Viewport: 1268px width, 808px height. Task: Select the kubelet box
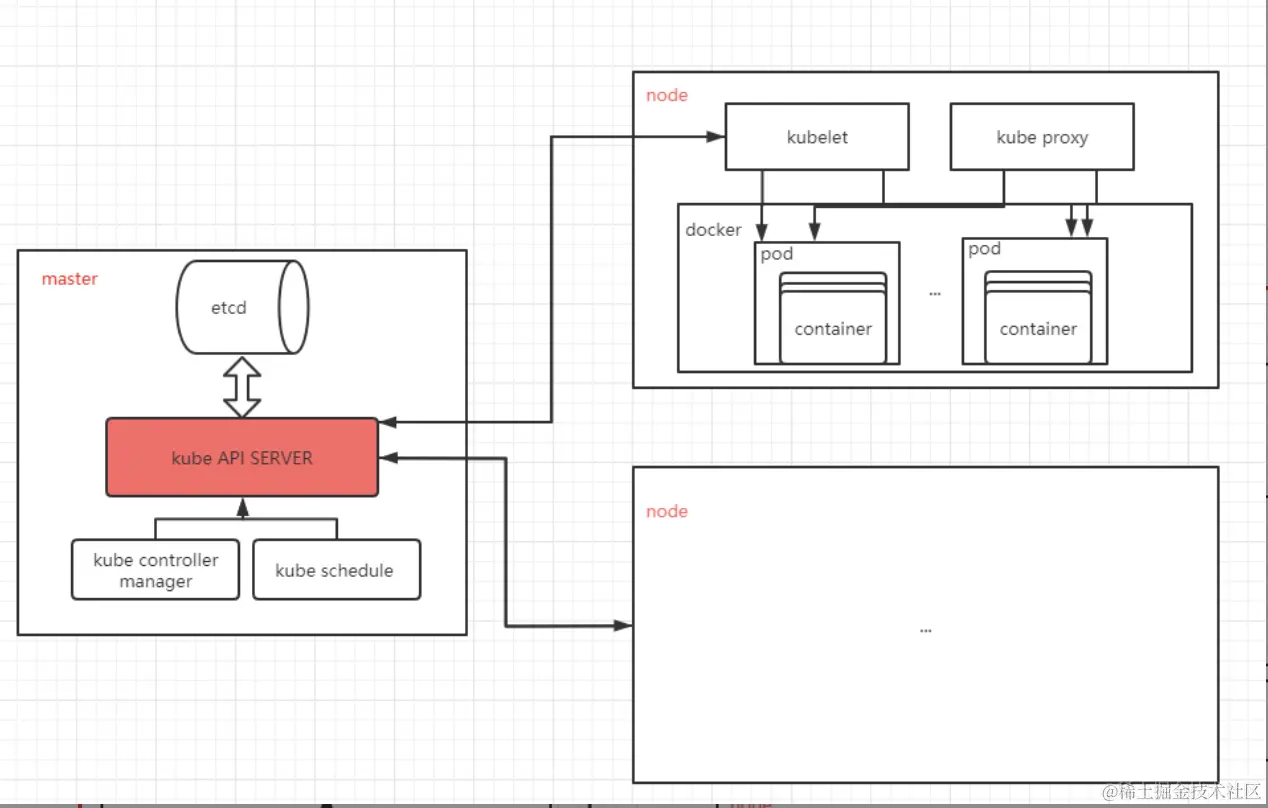coord(817,137)
